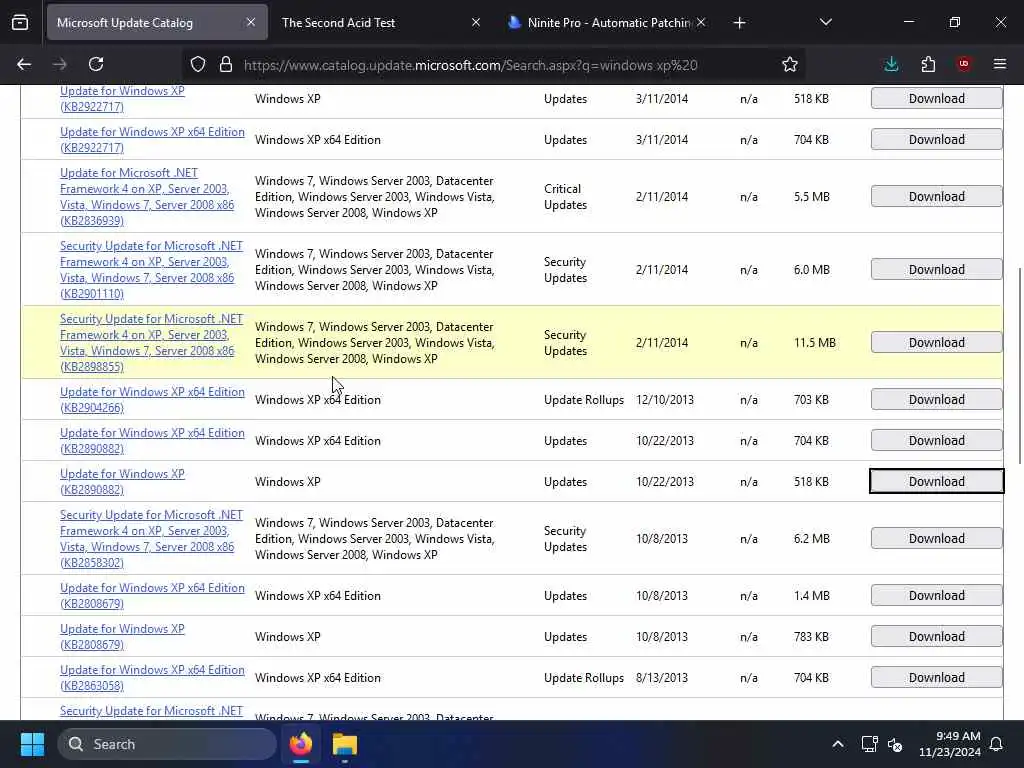Close the Ninite Pro tab
The image size is (1024, 768).
(701, 22)
